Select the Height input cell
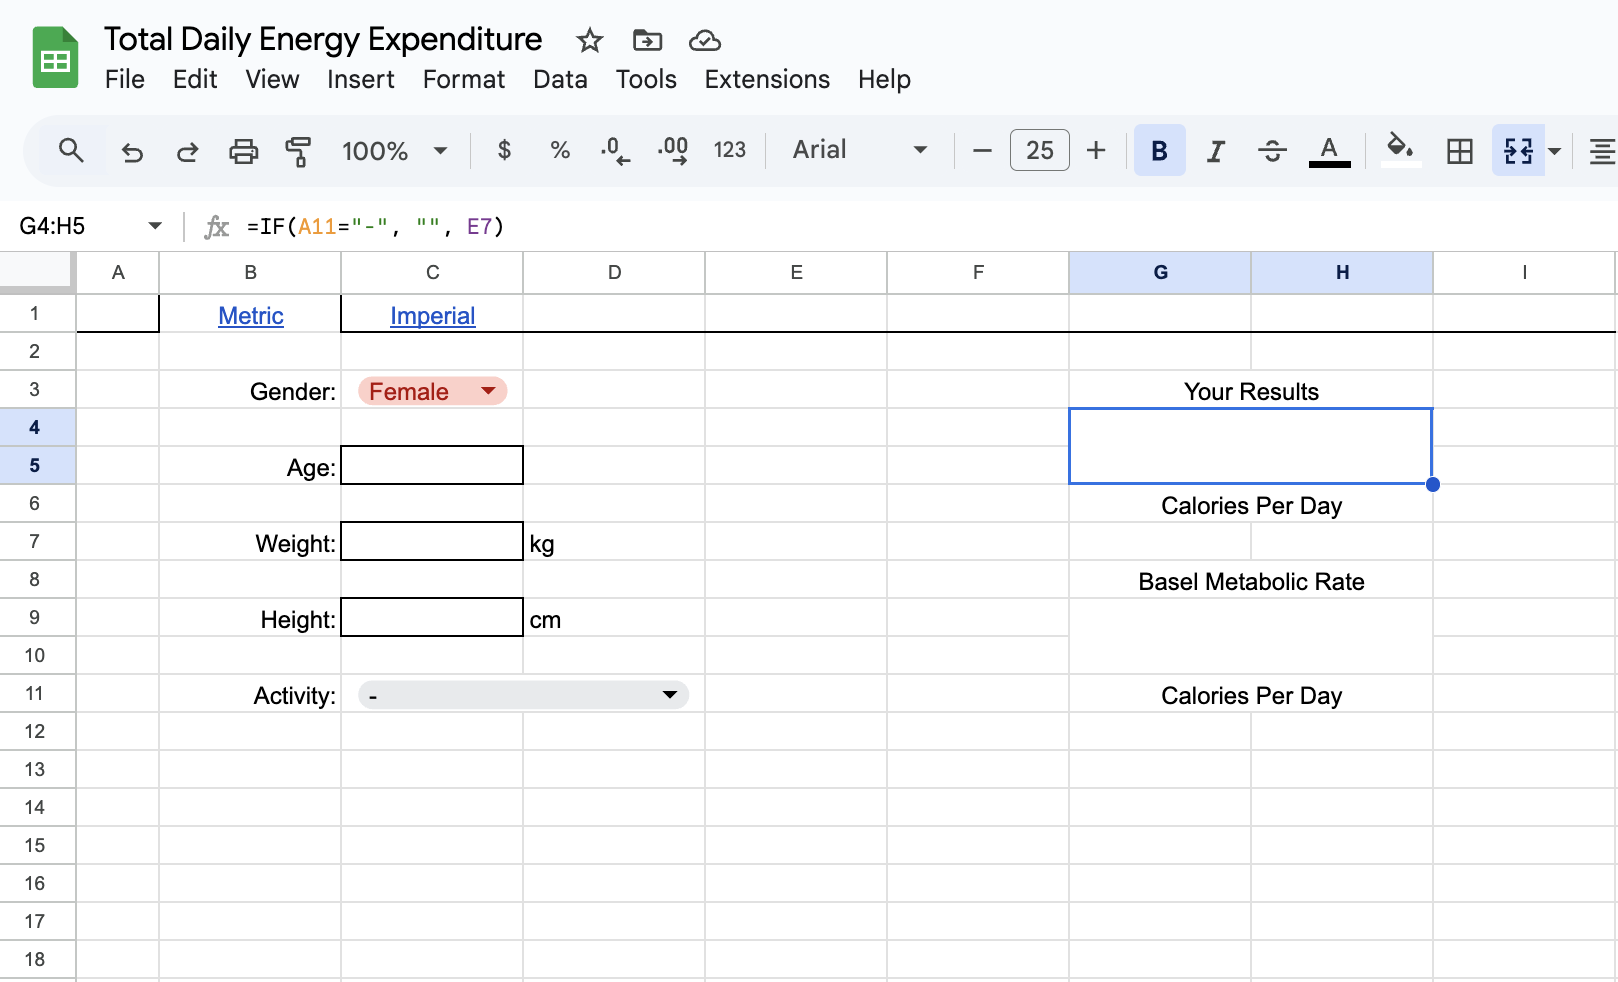The image size is (1618, 982). click(x=432, y=617)
